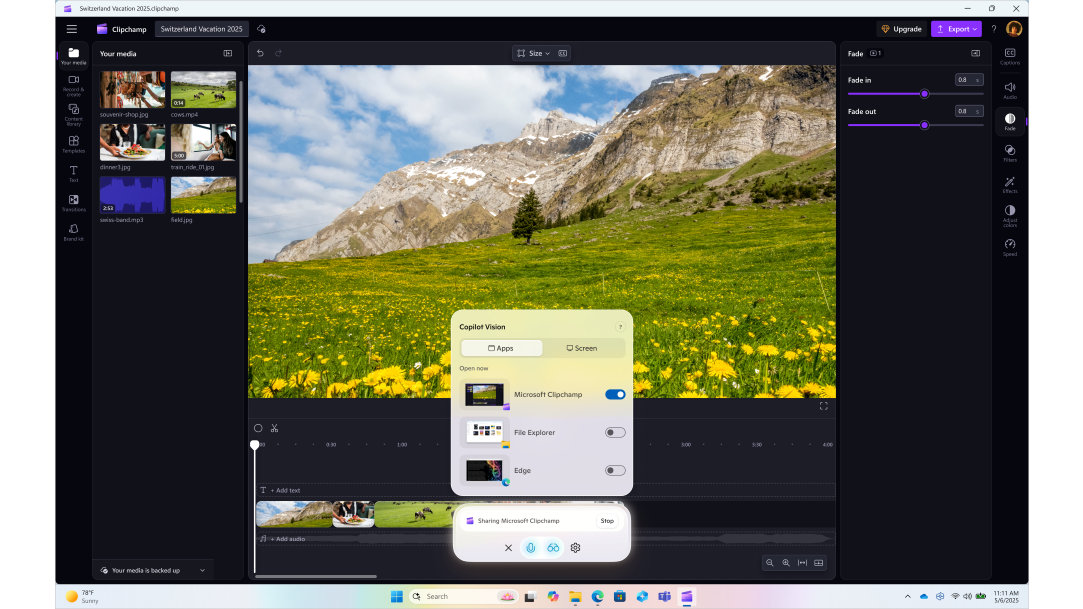Switch to the Apps tab
This screenshot has width=1083, height=609.
pyautogui.click(x=501, y=348)
